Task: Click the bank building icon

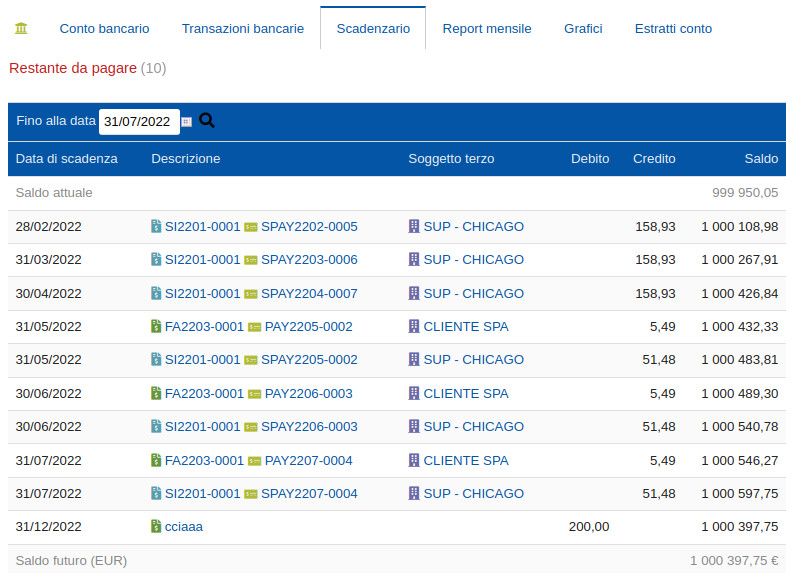Action: 22,28
